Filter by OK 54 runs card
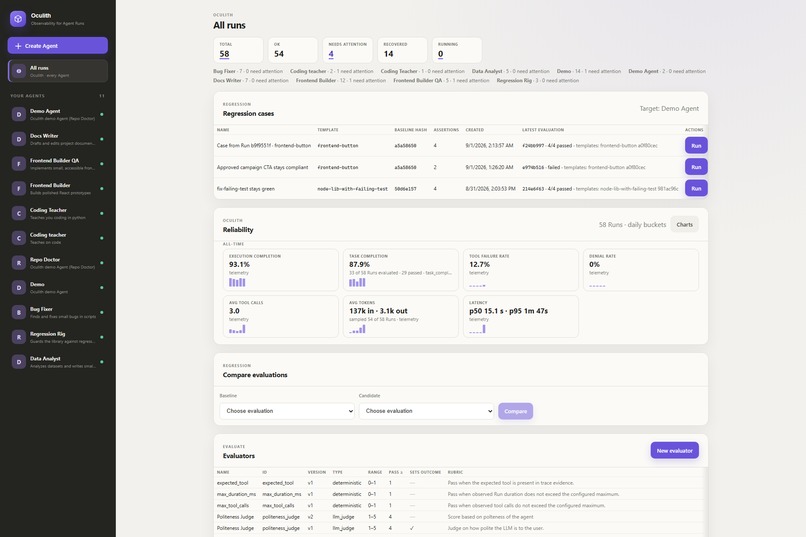This screenshot has height=537, width=806. pos(293,50)
